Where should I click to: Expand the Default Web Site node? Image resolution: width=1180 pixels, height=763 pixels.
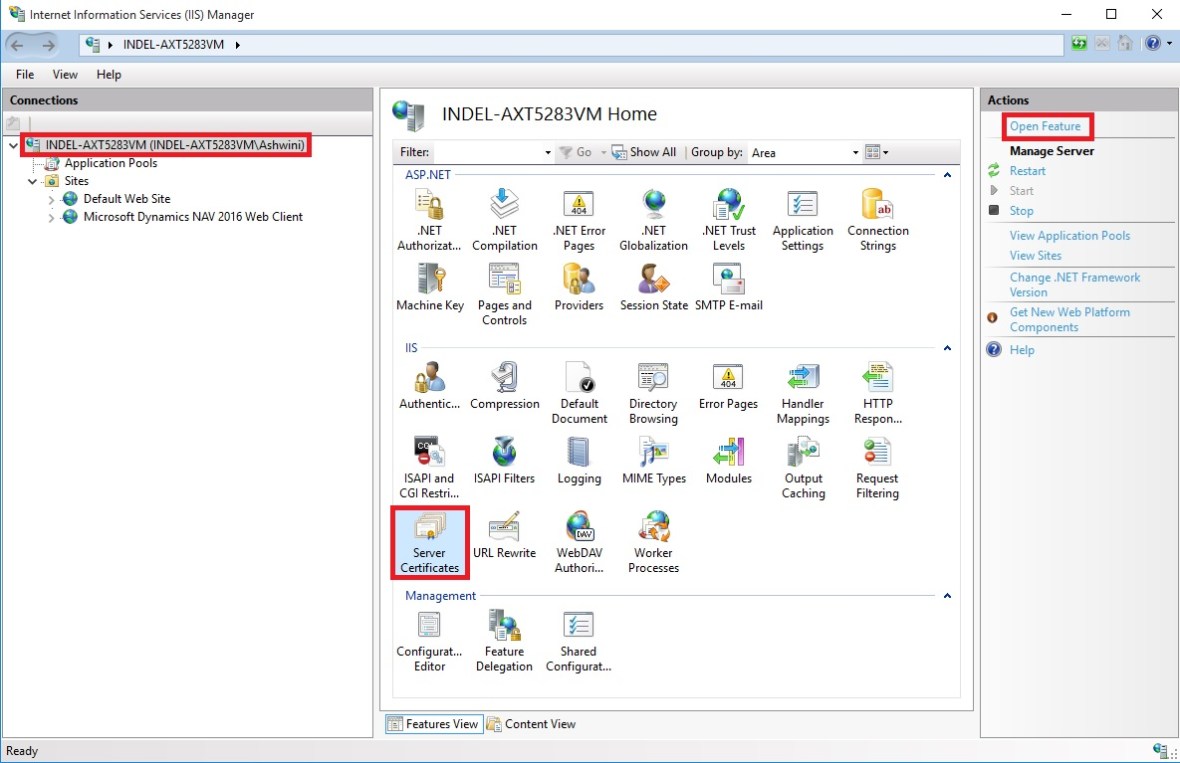tap(52, 199)
